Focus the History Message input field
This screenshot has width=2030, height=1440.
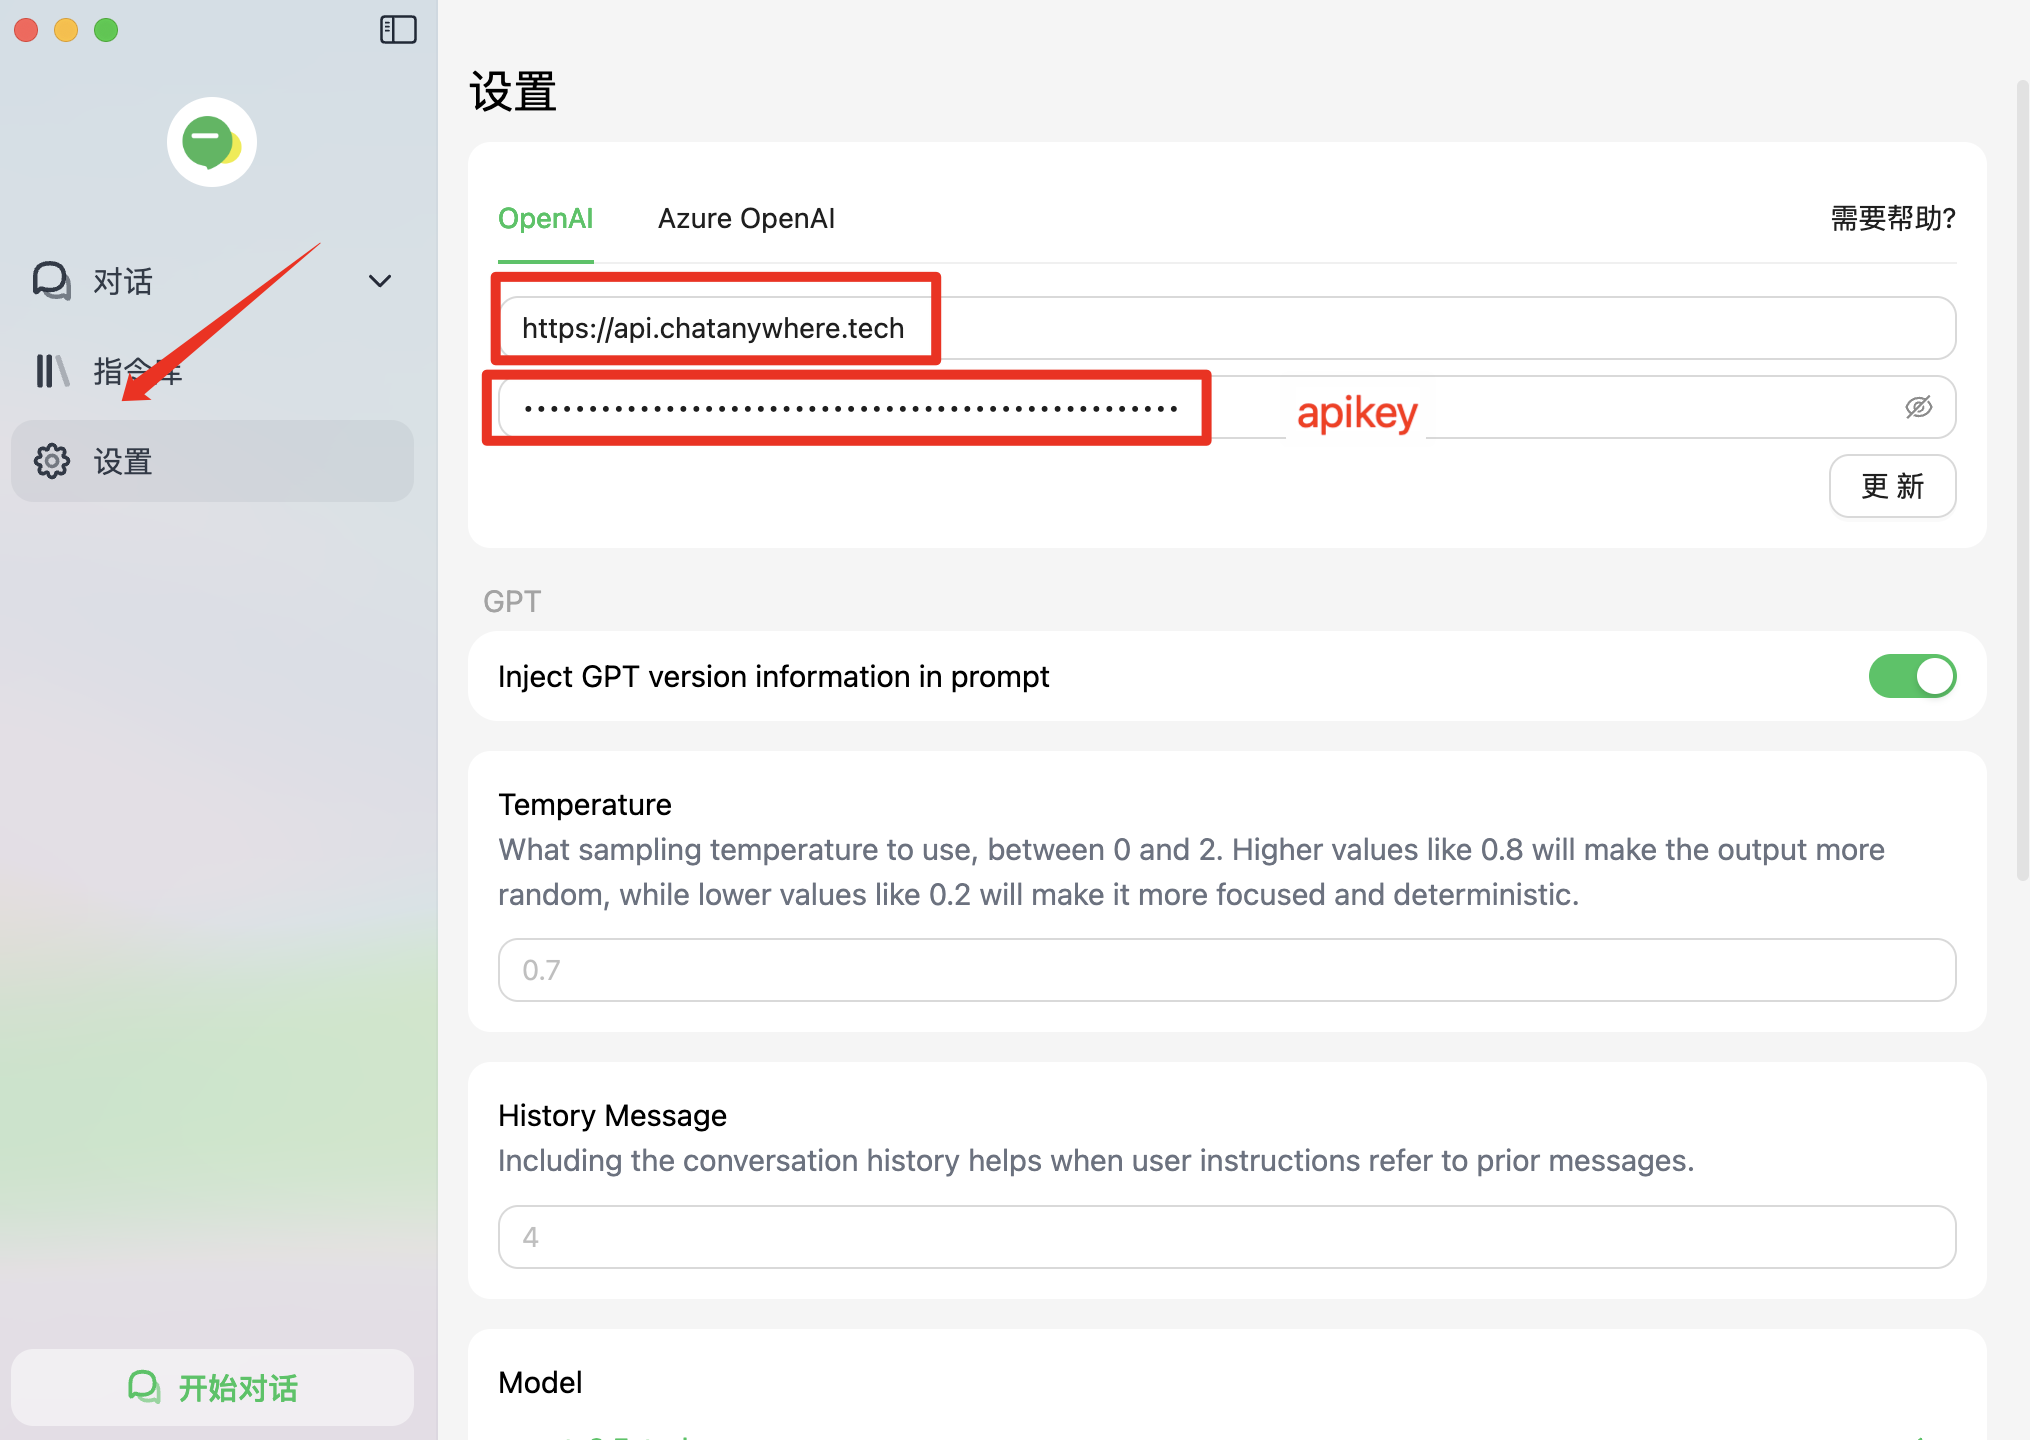pos(1226,1237)
